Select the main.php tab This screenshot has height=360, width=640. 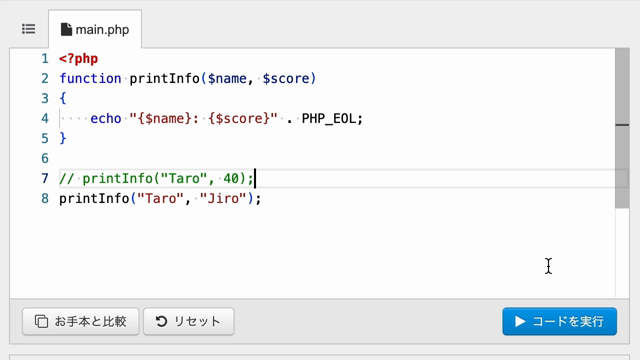(95, 29)
